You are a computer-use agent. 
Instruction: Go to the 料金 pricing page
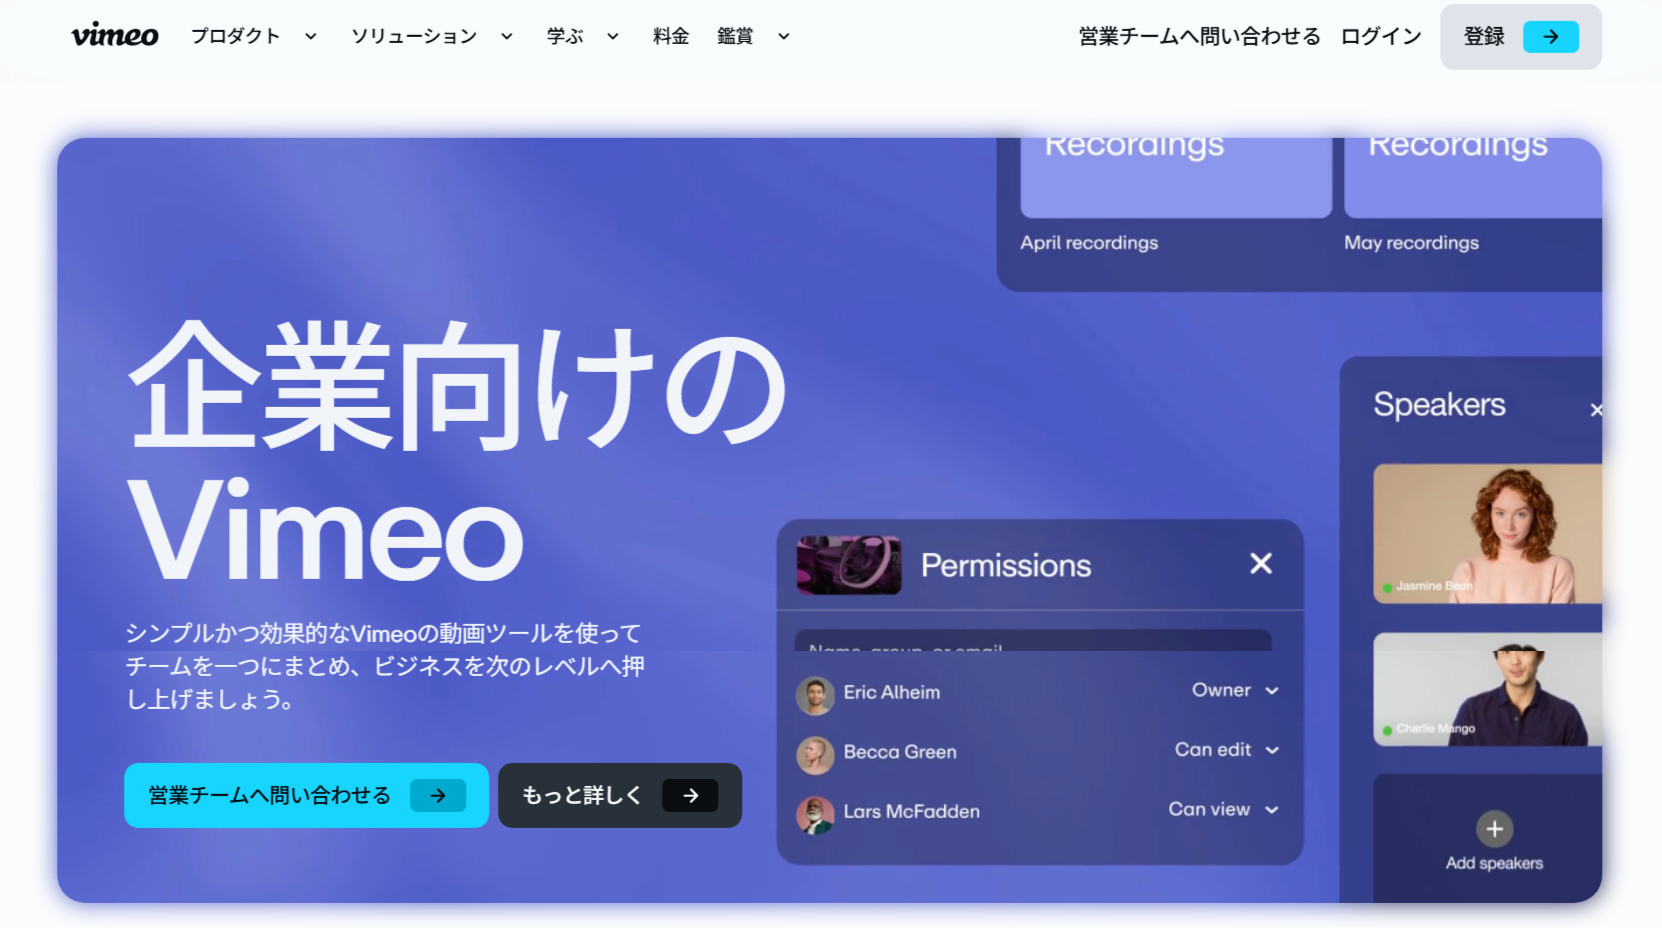coord(671,37)
